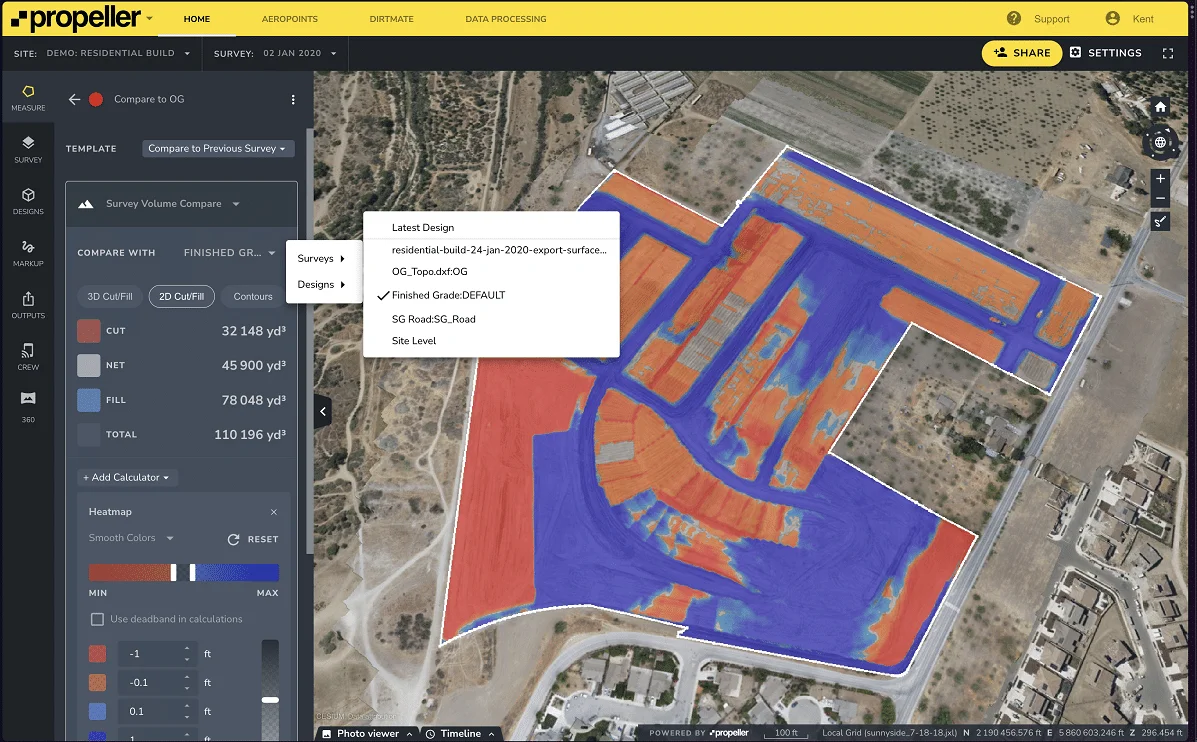
Task: Reset map view with home icon
Action: coord(1160,107)
